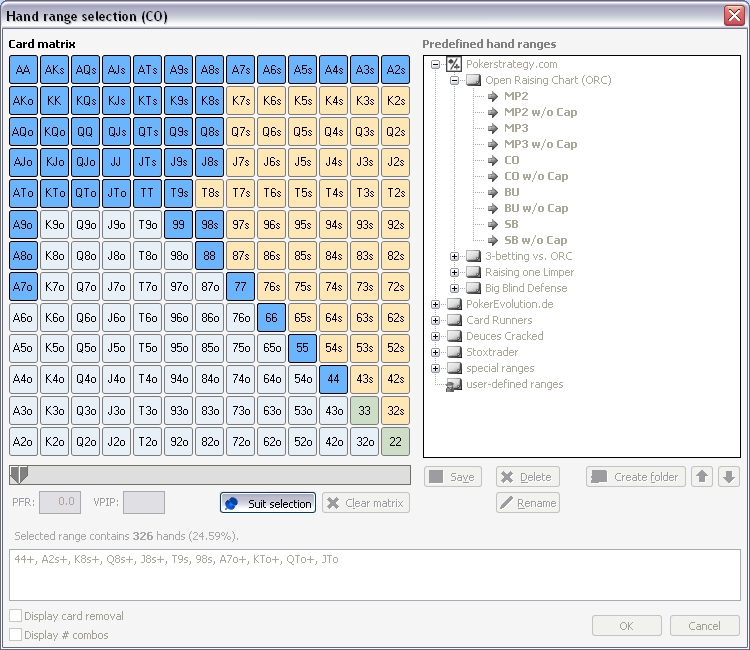Viewport: 750px width, 650px height.
Task: Toggle the A2s suited cell
Action: 396,70
